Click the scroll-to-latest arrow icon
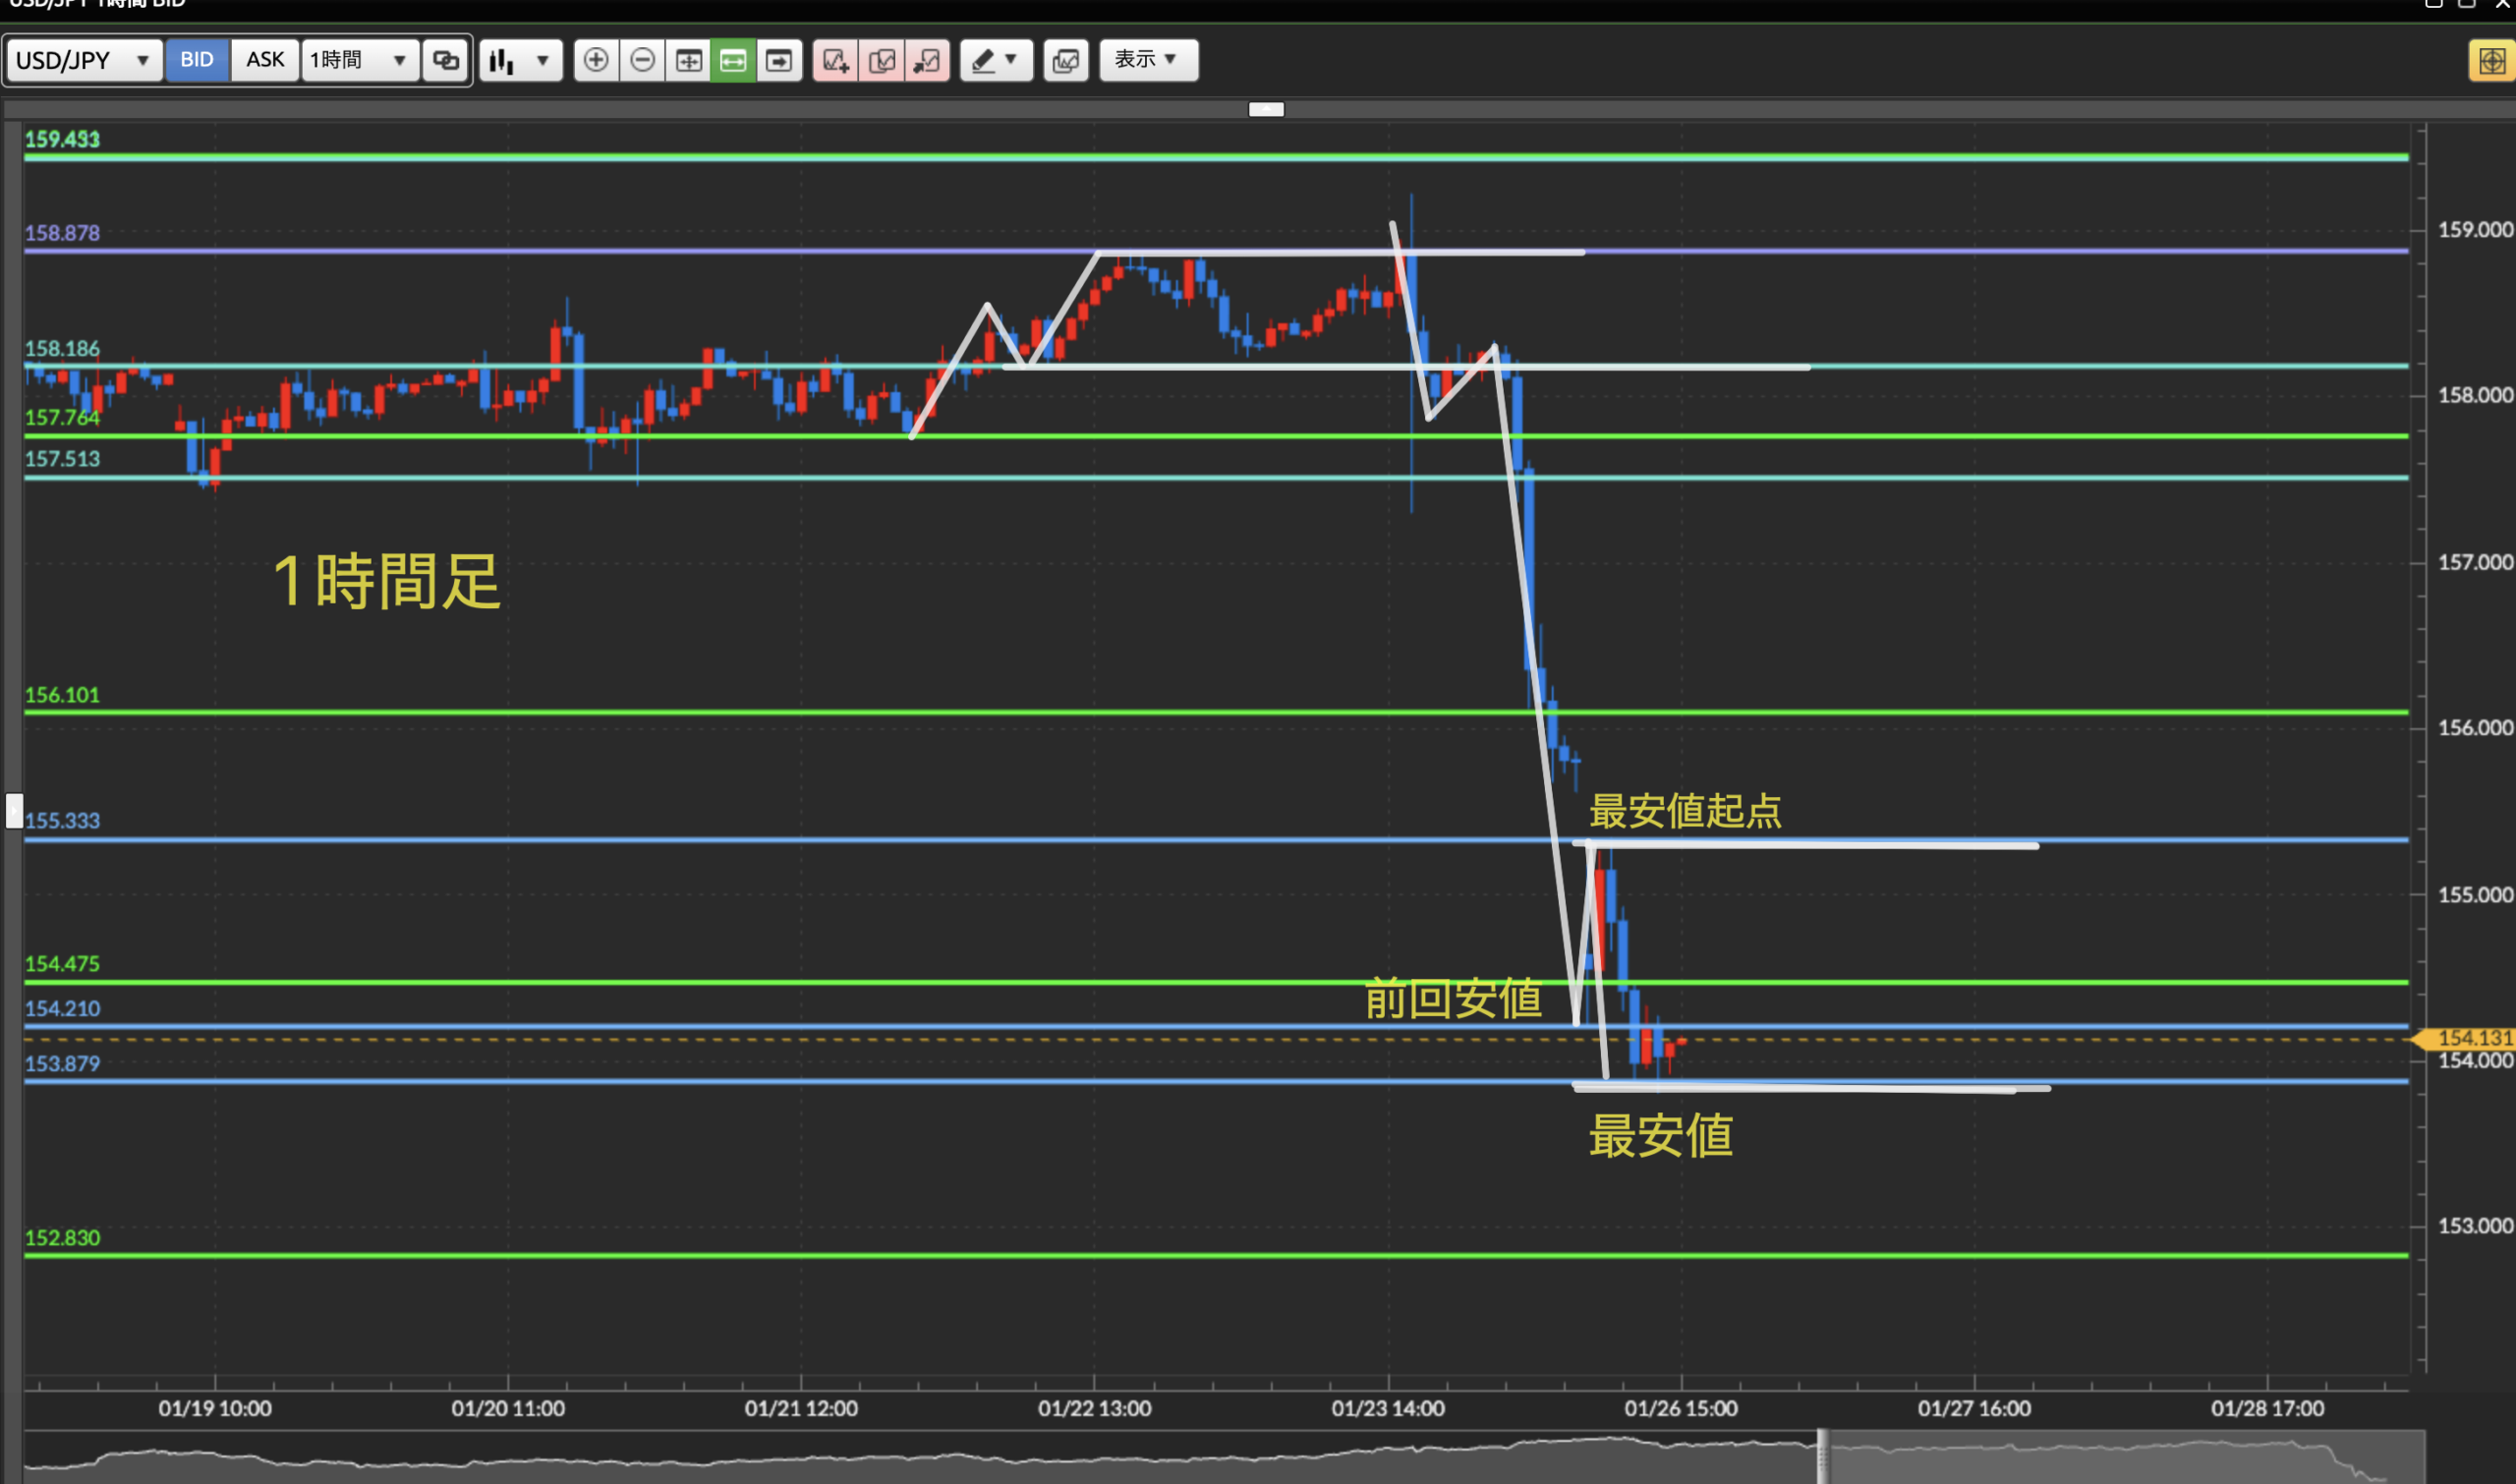2516x1484 pixels. pyautogui.click(x=779, y=60)
